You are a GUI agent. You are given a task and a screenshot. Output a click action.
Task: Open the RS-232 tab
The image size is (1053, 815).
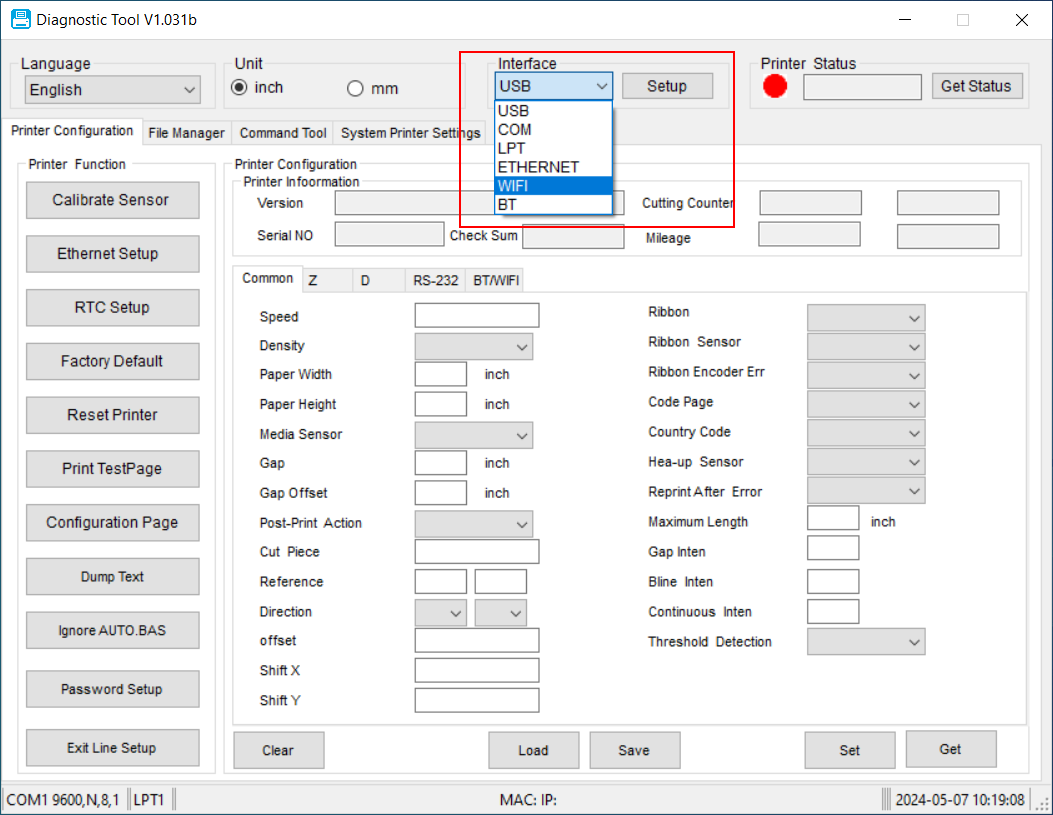coord(436,281)
